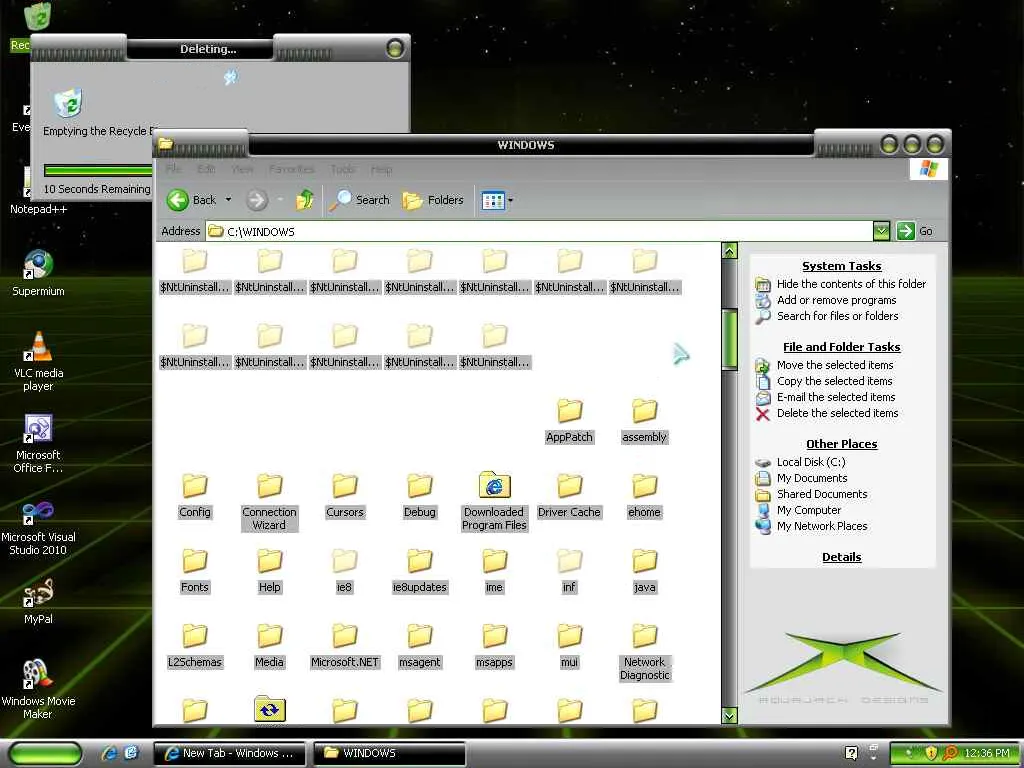Select the Cursors folder

344,496
